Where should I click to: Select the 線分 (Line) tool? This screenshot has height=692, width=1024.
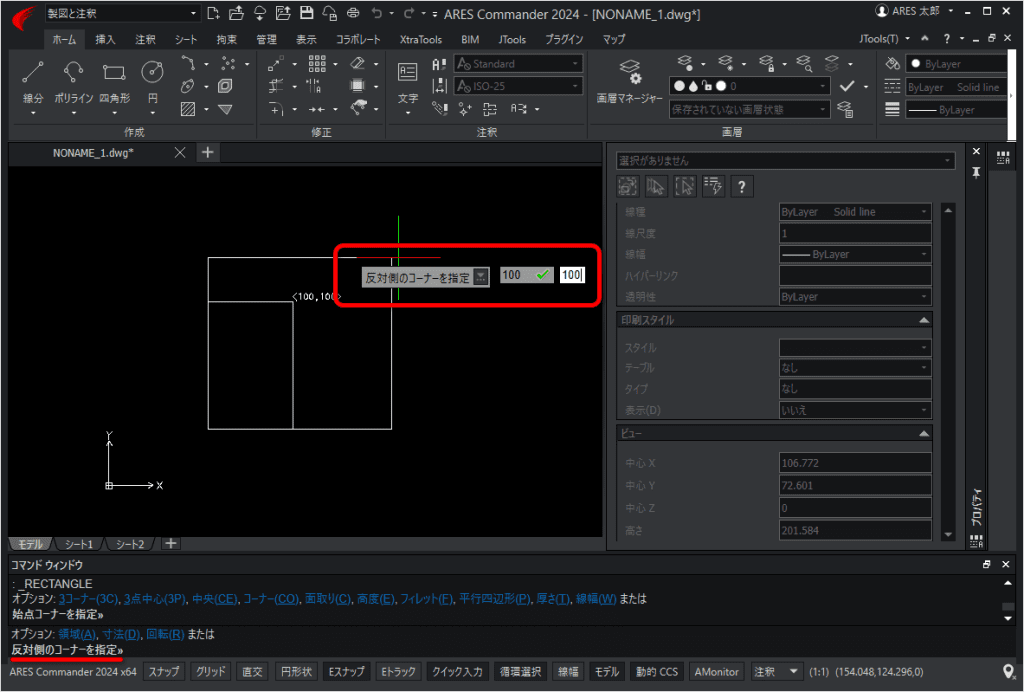click(x=33, y=82)
